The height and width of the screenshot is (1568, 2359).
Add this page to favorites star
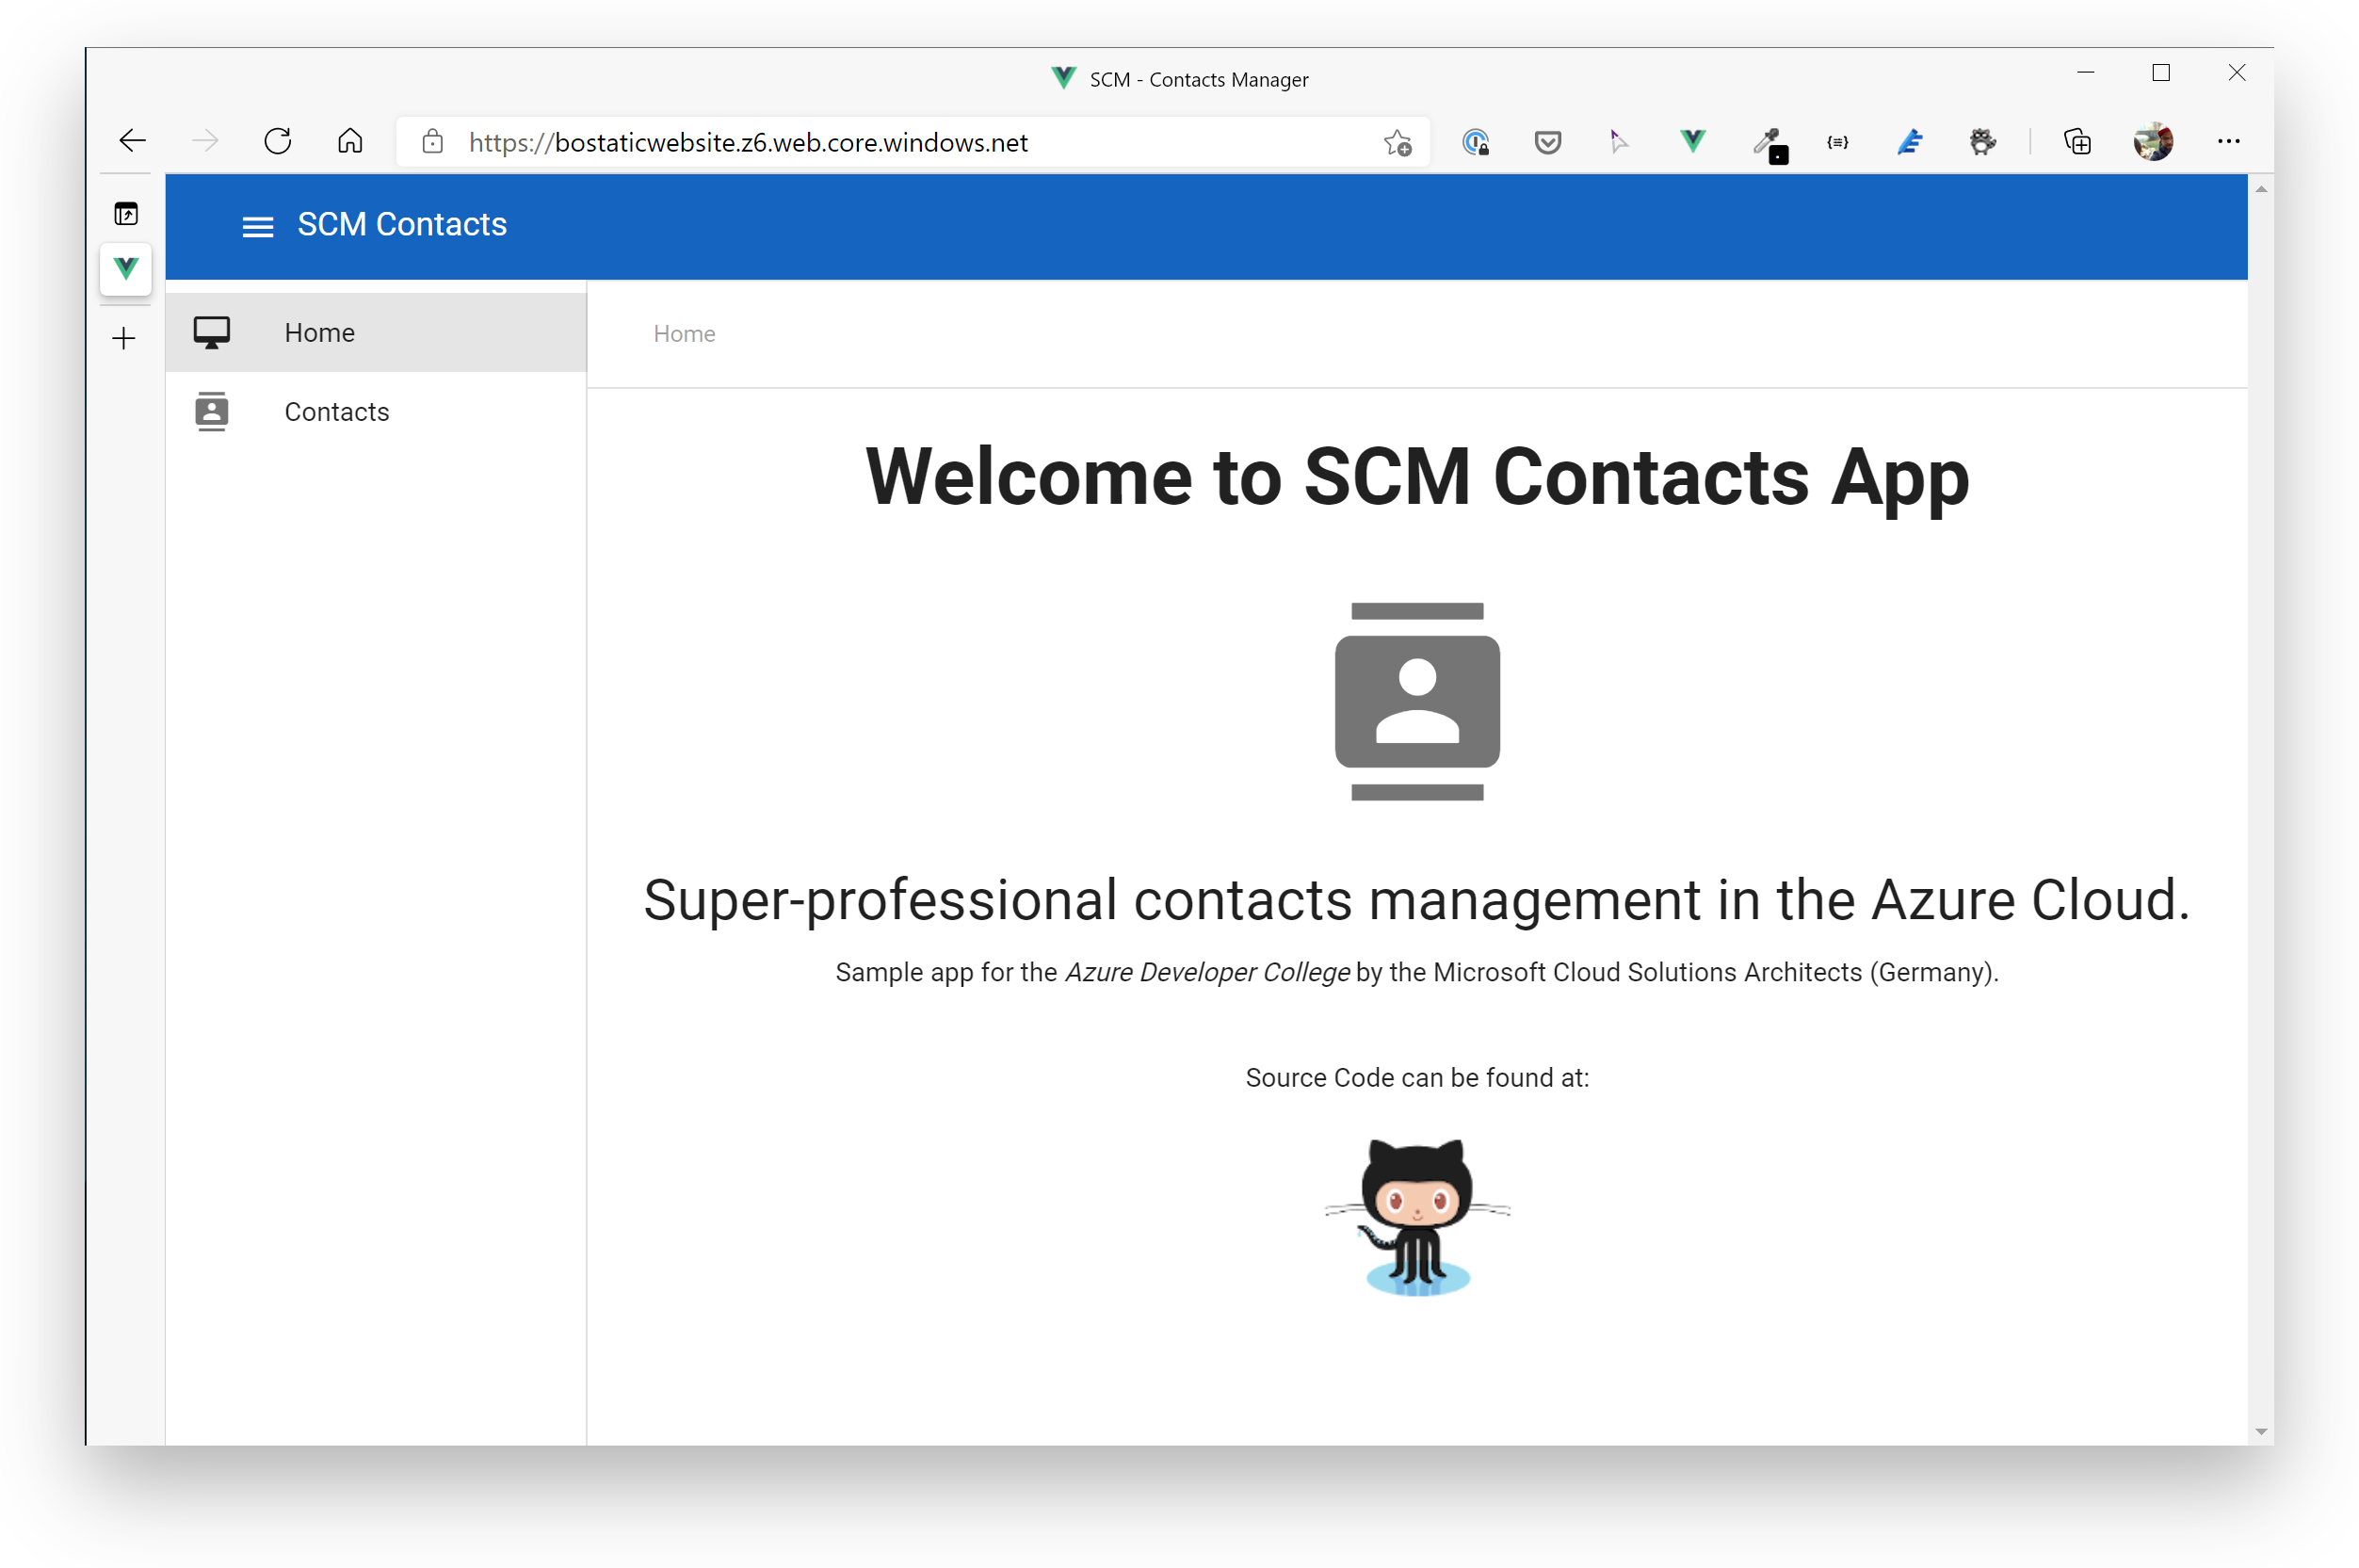coord(1397,143)
